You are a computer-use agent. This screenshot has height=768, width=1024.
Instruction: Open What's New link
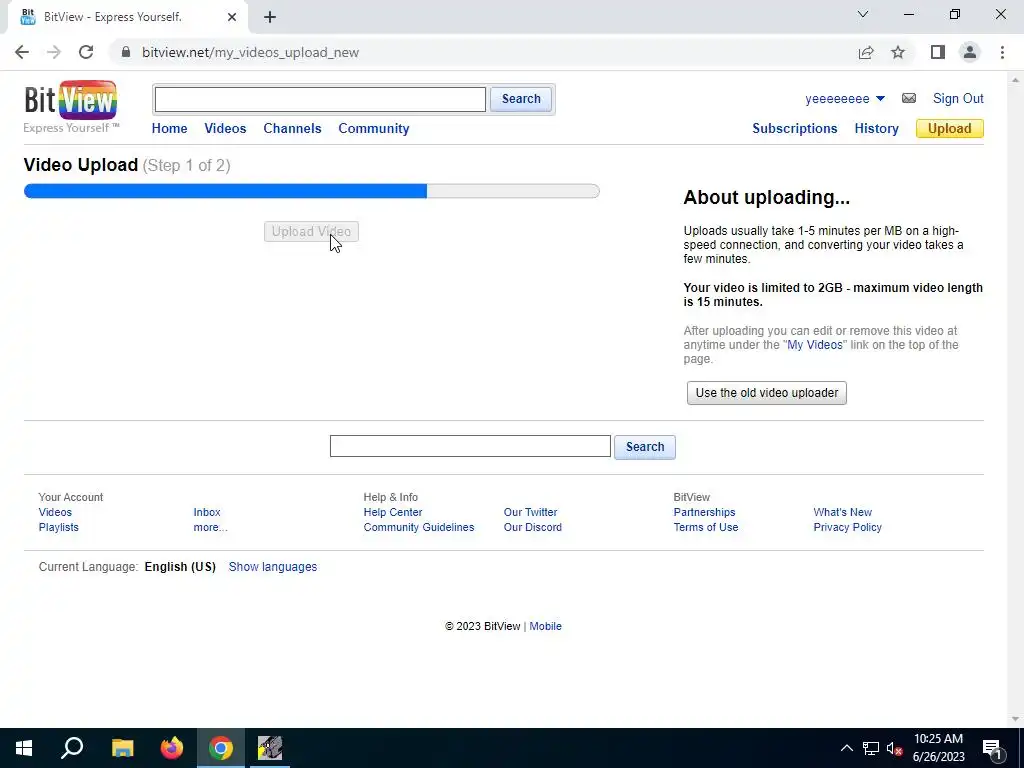click(842, 512)
